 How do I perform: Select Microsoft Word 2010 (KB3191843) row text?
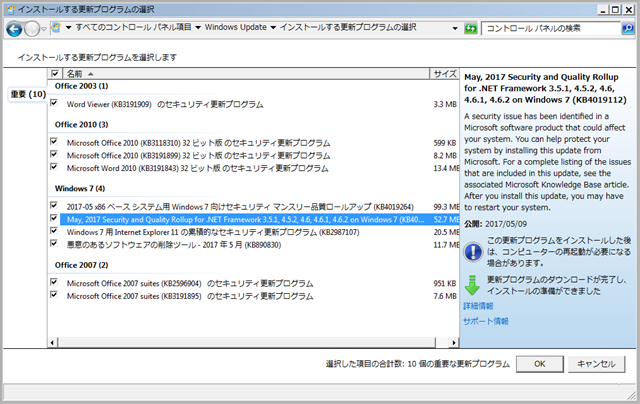point(198,169)
